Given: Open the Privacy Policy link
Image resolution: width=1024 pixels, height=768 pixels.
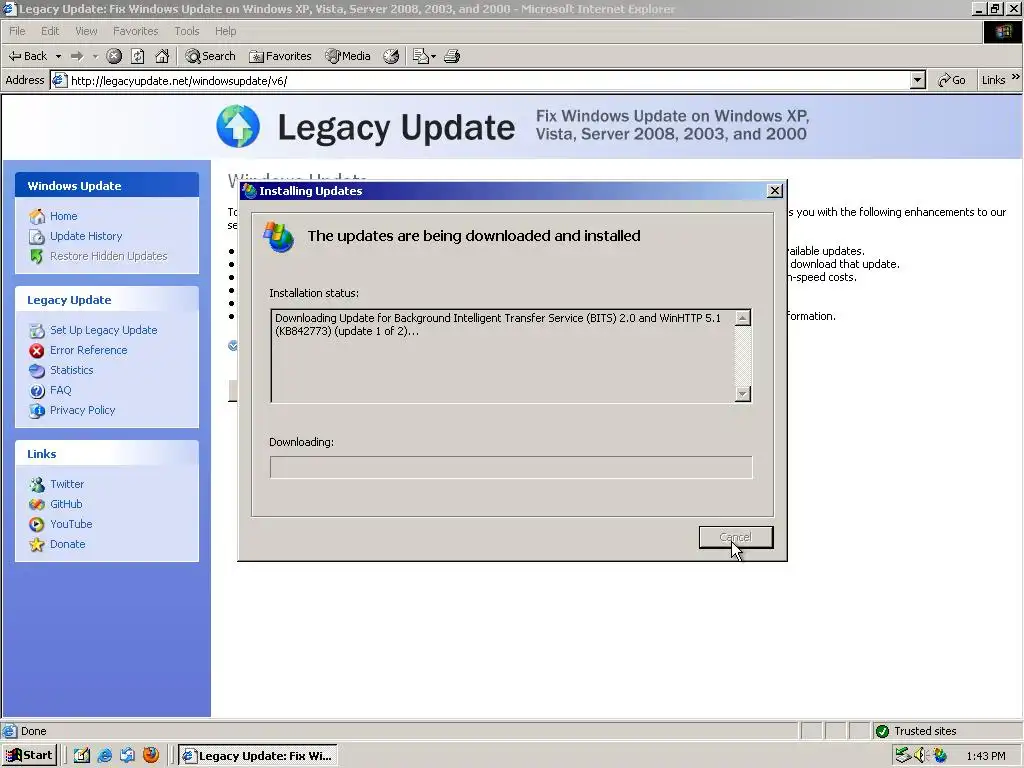Looking at the screenshot, I should pyautogui.click(x=82, y=410).
